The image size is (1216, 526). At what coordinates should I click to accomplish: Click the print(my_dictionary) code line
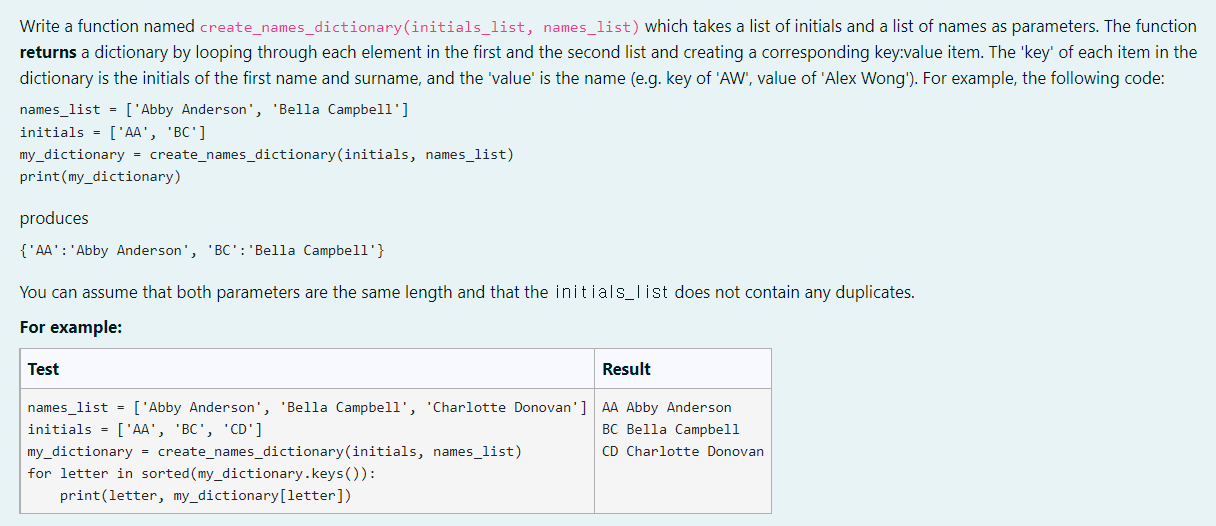pos(100,176)
